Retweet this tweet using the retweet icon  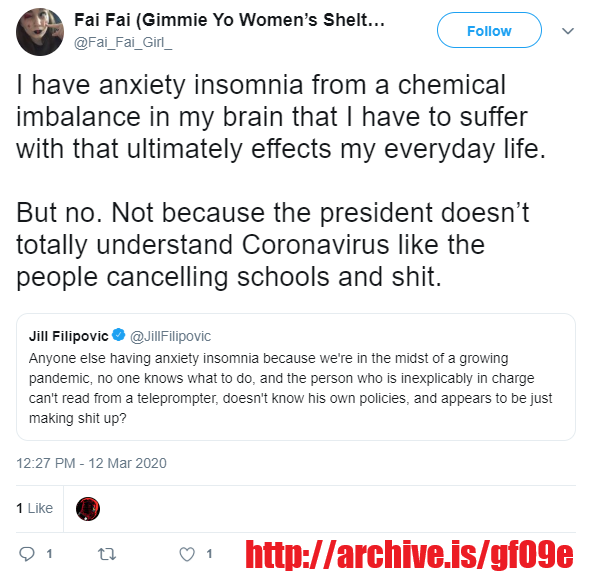(x=107, y=555)
